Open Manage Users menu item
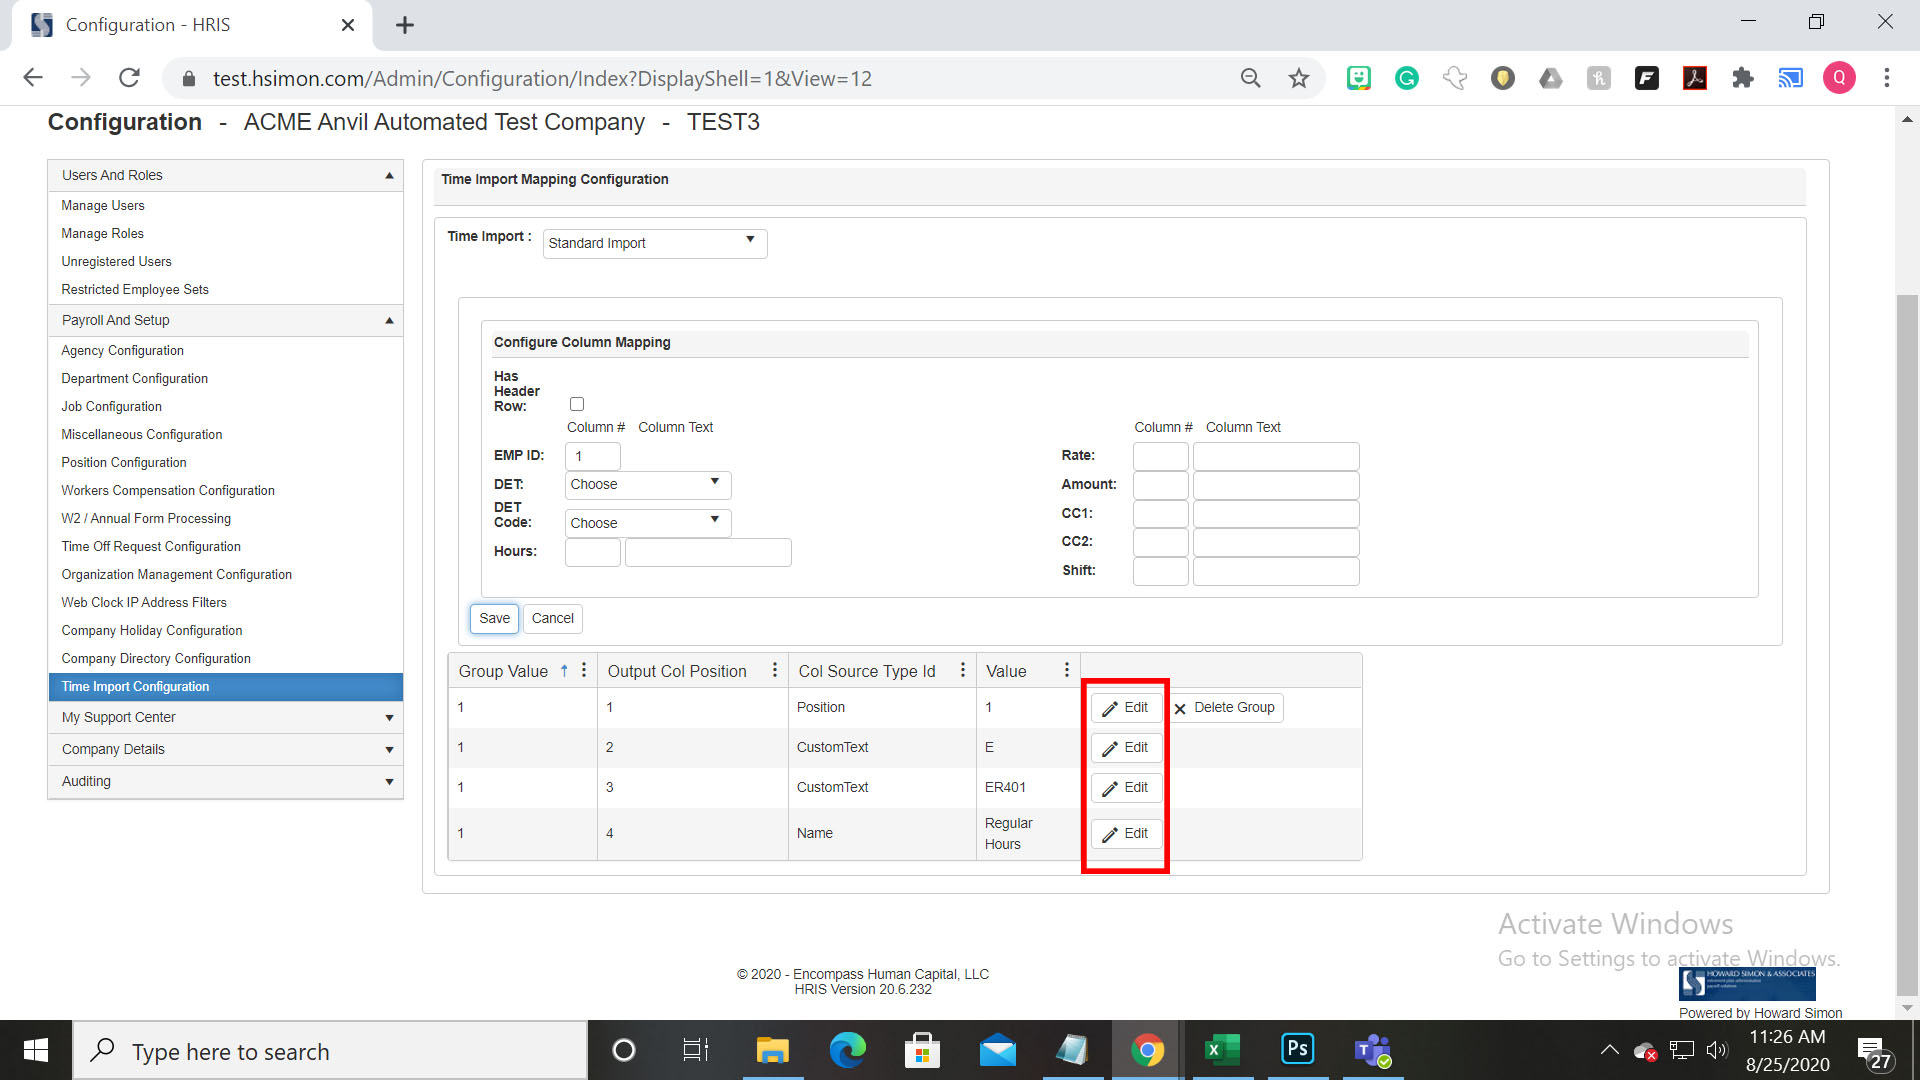Viewport: 1920px width, 1080px height. click(103, 205)
